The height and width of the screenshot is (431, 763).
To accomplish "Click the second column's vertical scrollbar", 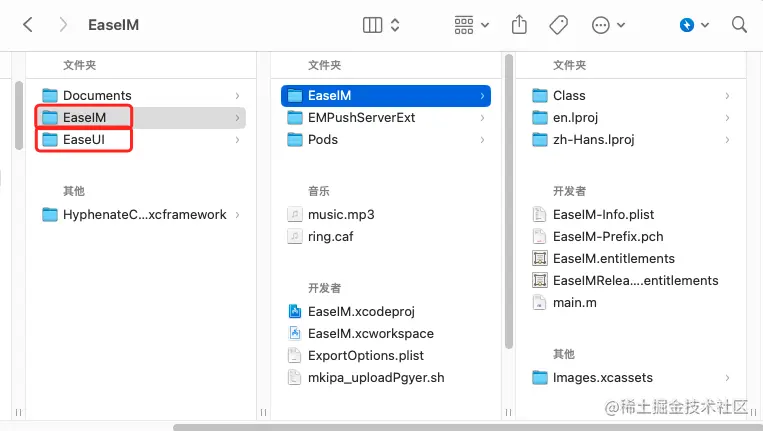I will pyautogui.click(x=509, y=202).
